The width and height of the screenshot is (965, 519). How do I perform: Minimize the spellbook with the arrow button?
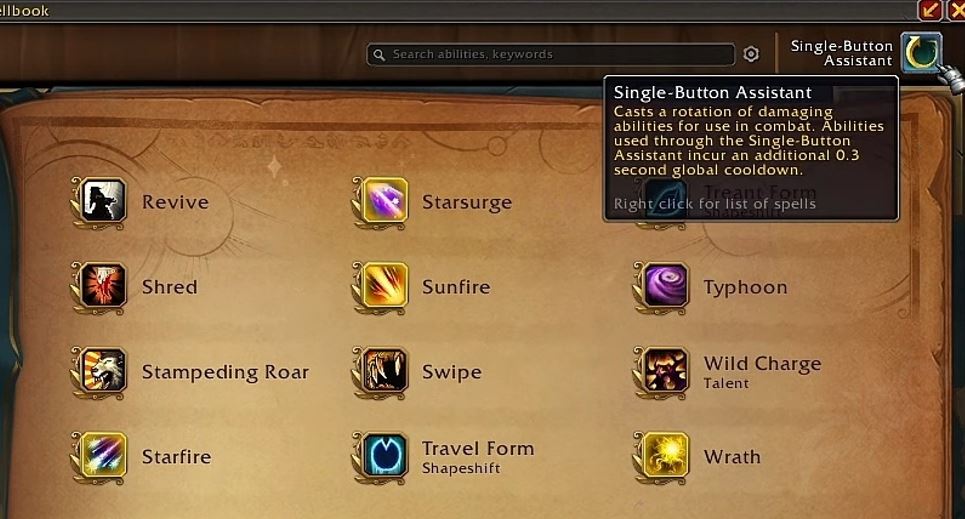point(930,10)
